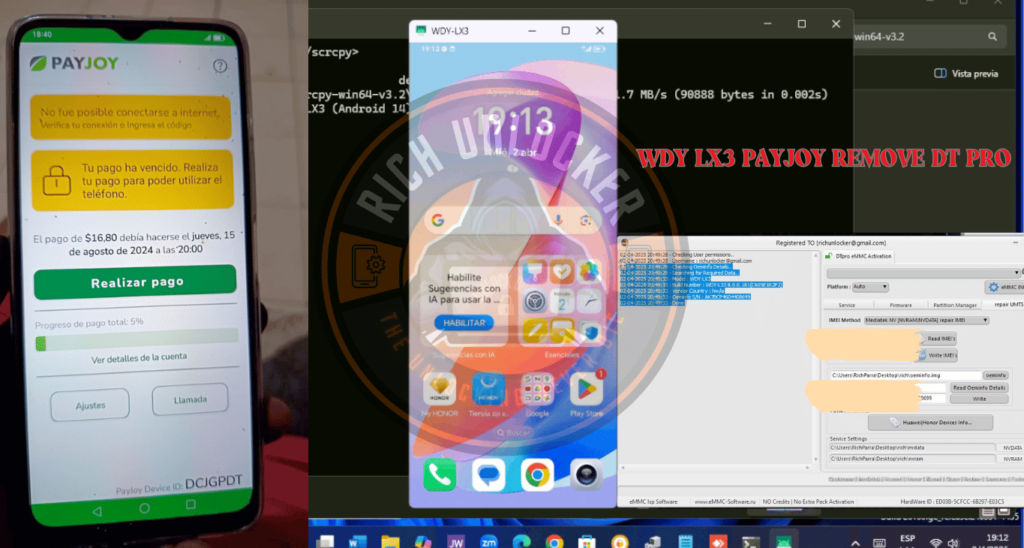Screen dimensions: 1024x548
Task: Switch to the Partition Manager tab
Action: coord(954,305)
